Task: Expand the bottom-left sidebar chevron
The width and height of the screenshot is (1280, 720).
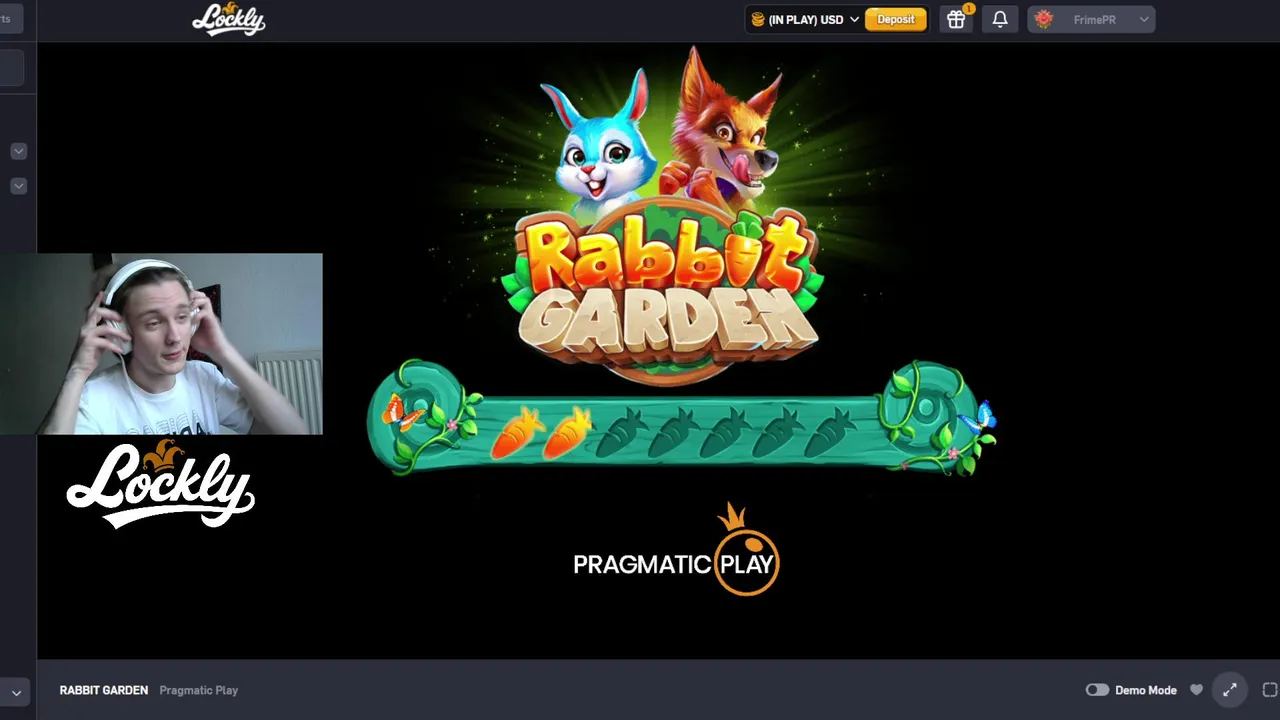Action: coord(16,692)
